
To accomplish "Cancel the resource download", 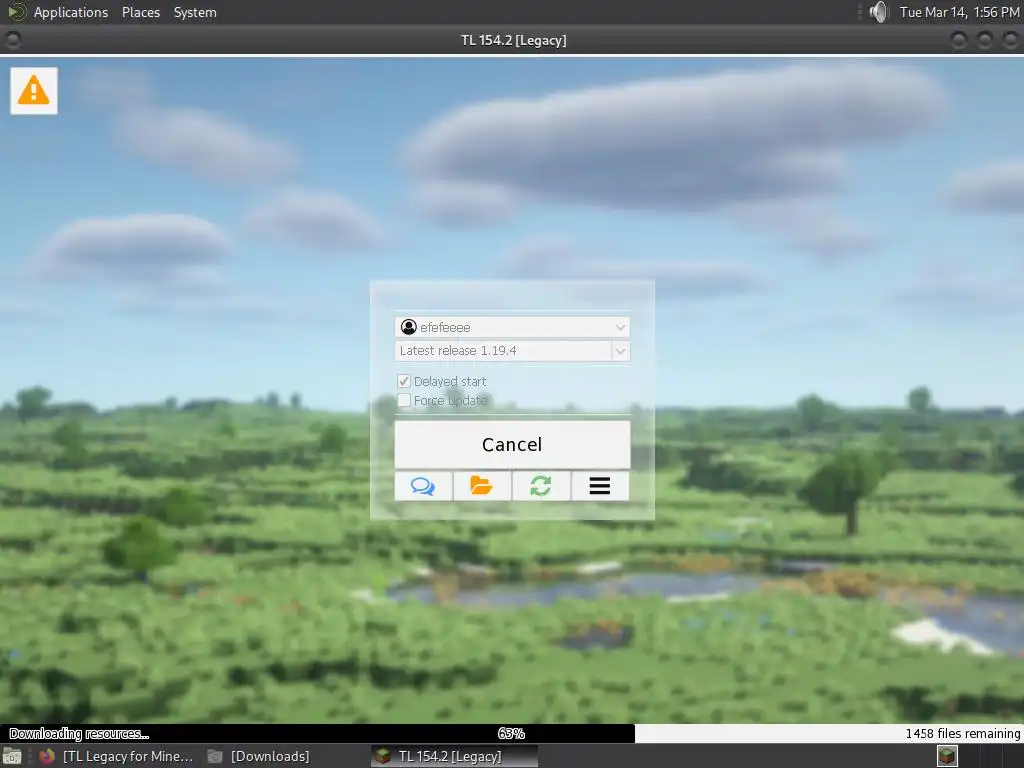I will click(513, 445).
